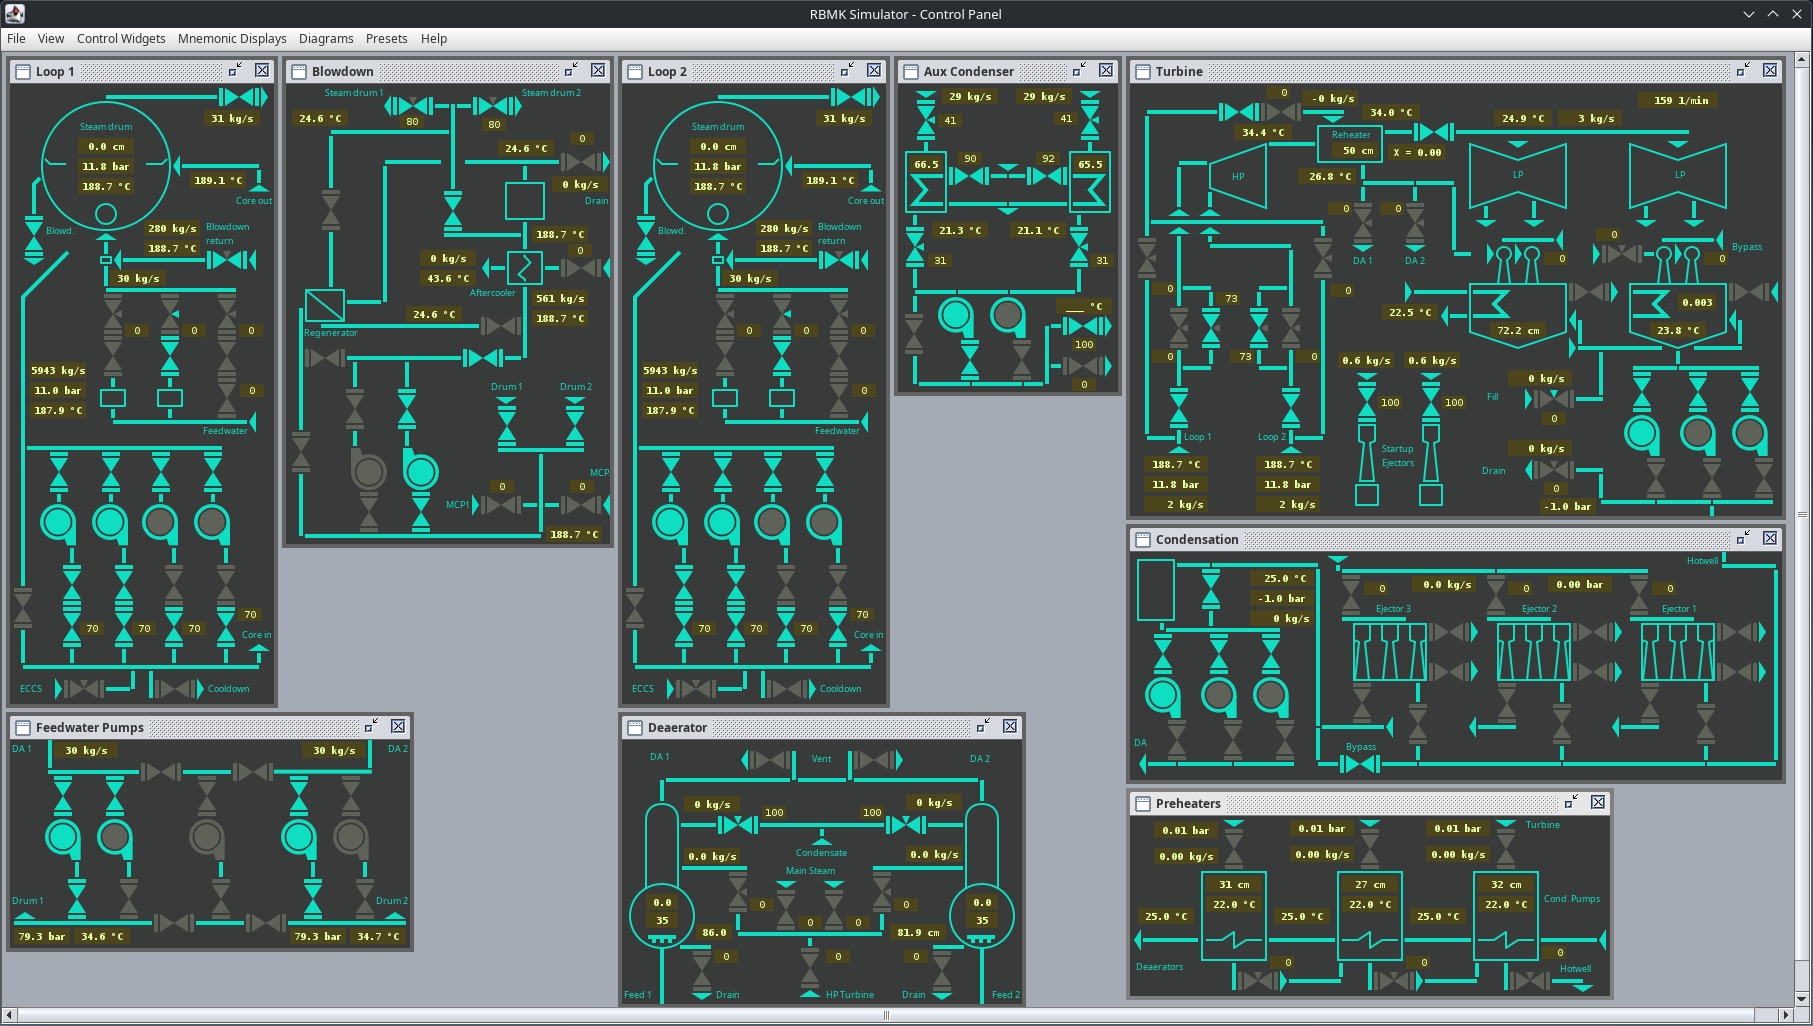Open the Aux Condenser window system menu icon
This screenshot has width=1813, height=1026.
[910, 71]
